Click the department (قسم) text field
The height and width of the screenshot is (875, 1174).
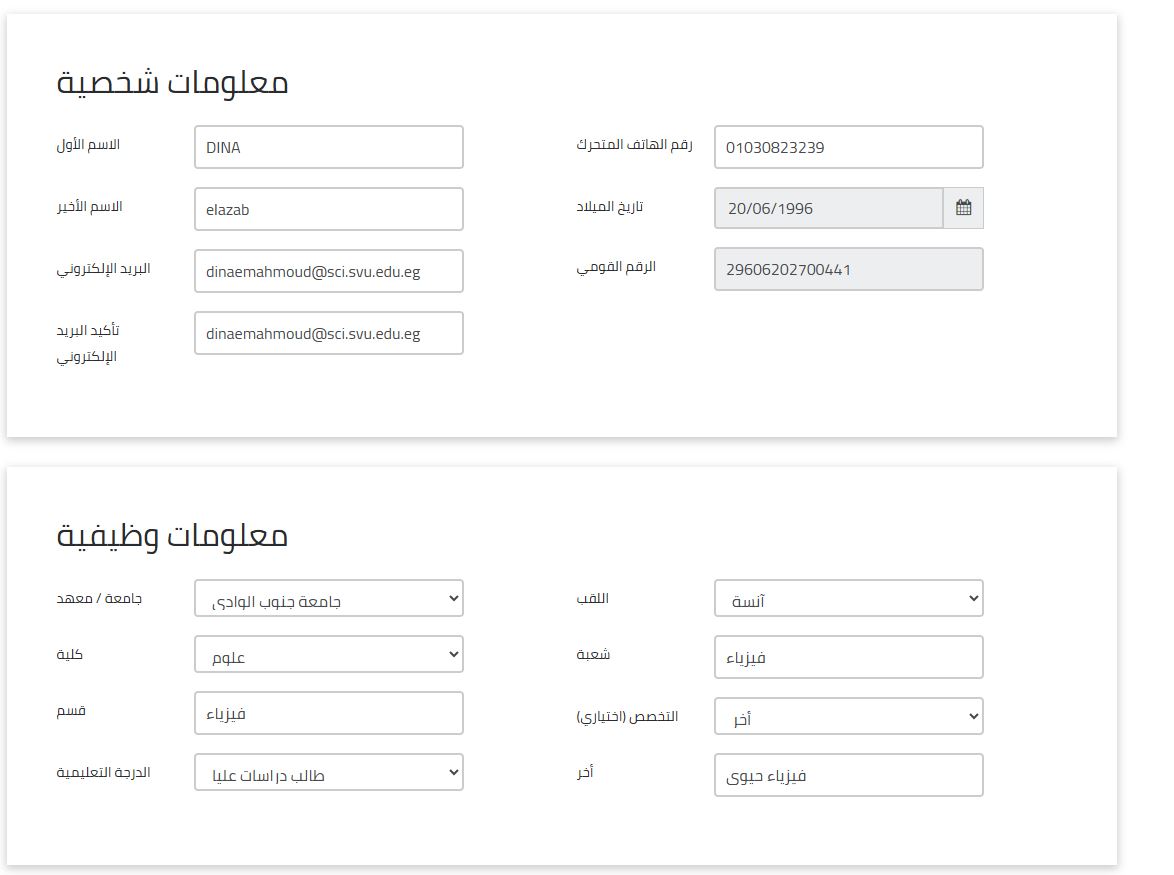328,713
